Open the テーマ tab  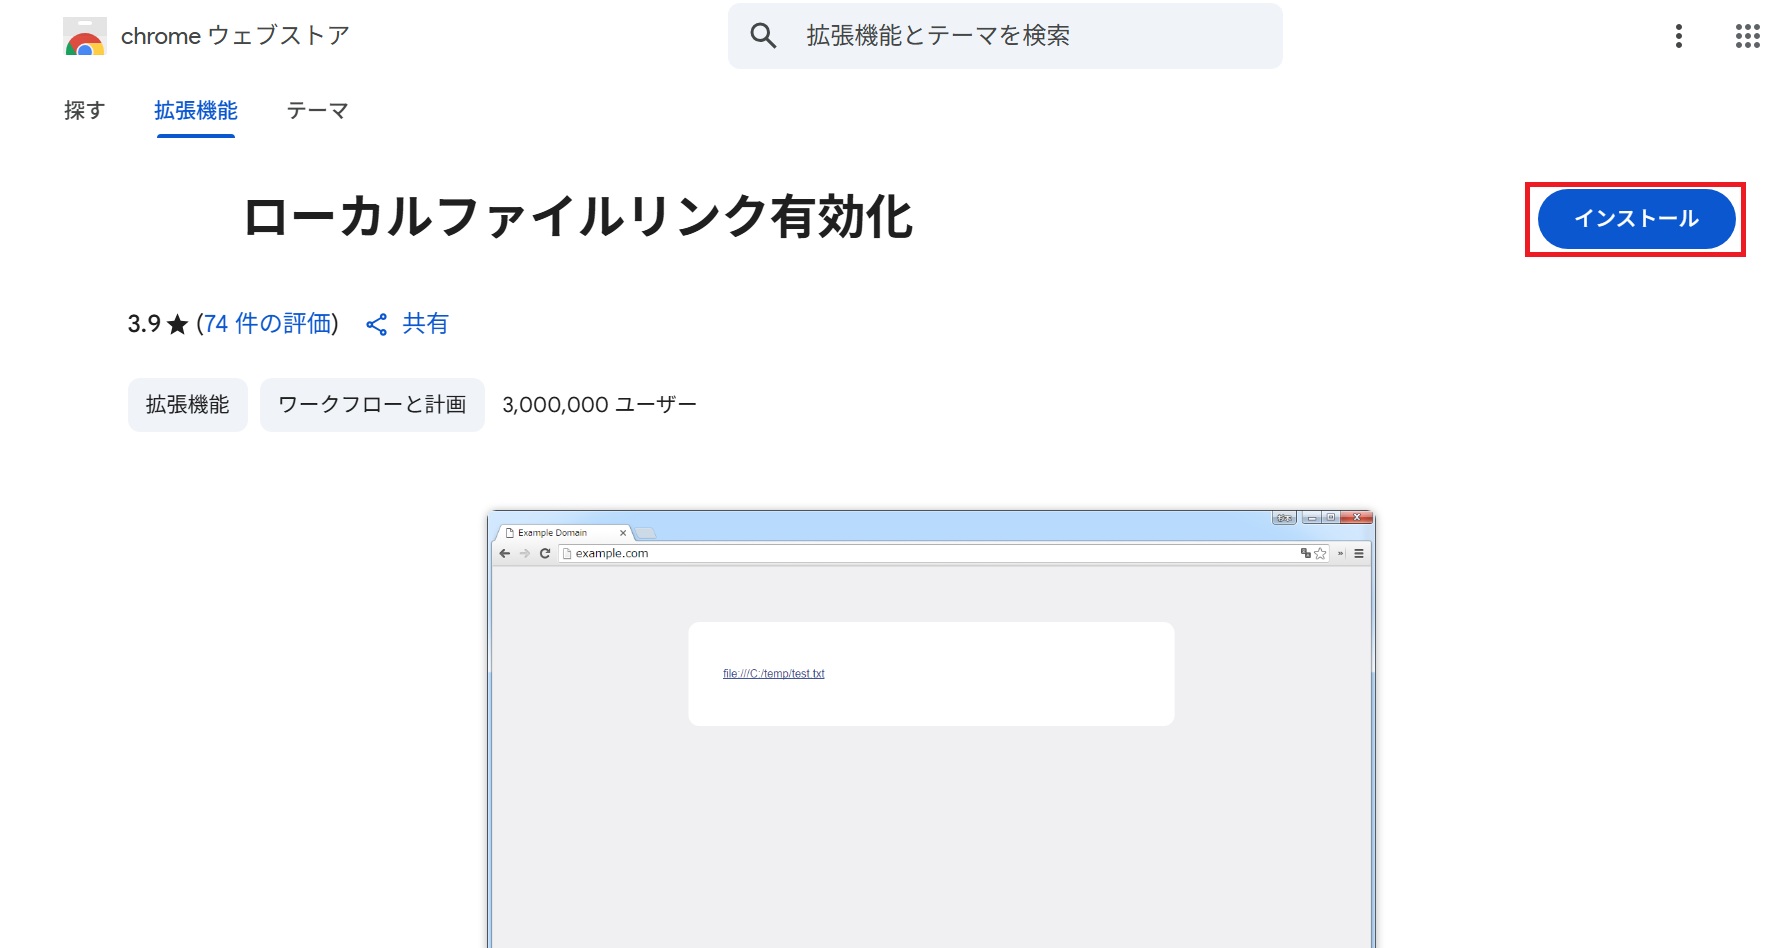pos(317,110)
